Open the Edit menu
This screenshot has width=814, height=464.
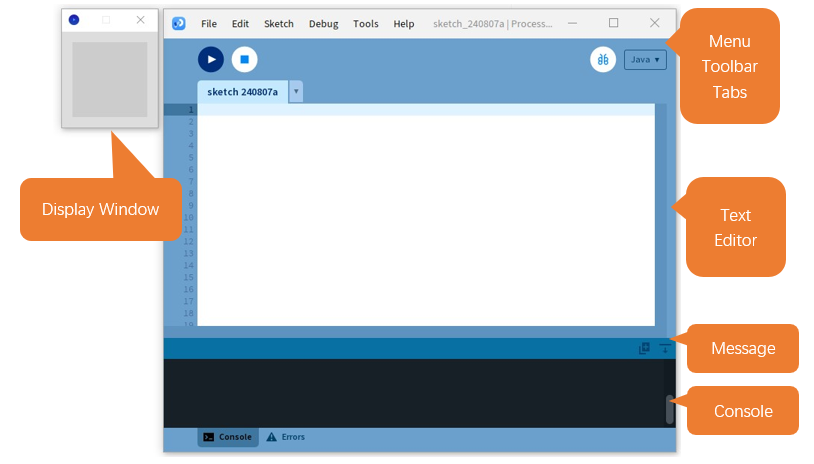click(240, 24)
